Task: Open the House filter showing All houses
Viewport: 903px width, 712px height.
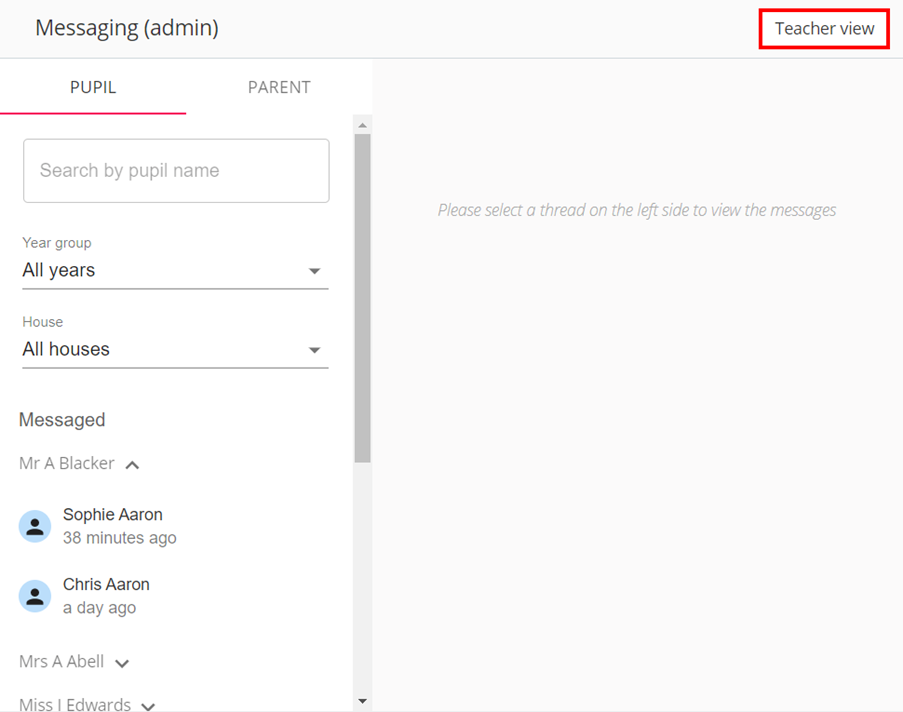Action: point(175,349)
